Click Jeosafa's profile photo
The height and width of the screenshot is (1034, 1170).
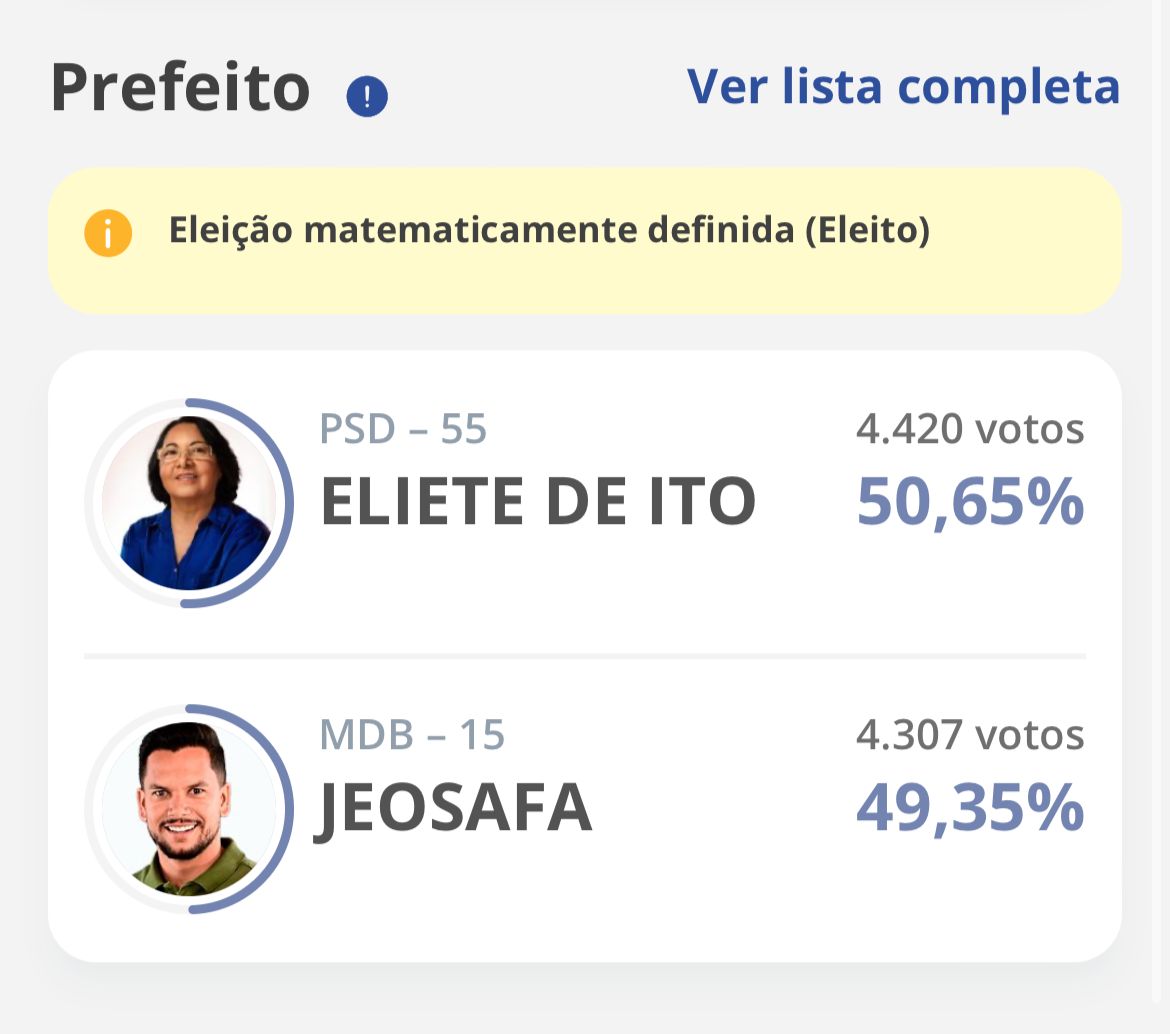click(x=188, y=808)
